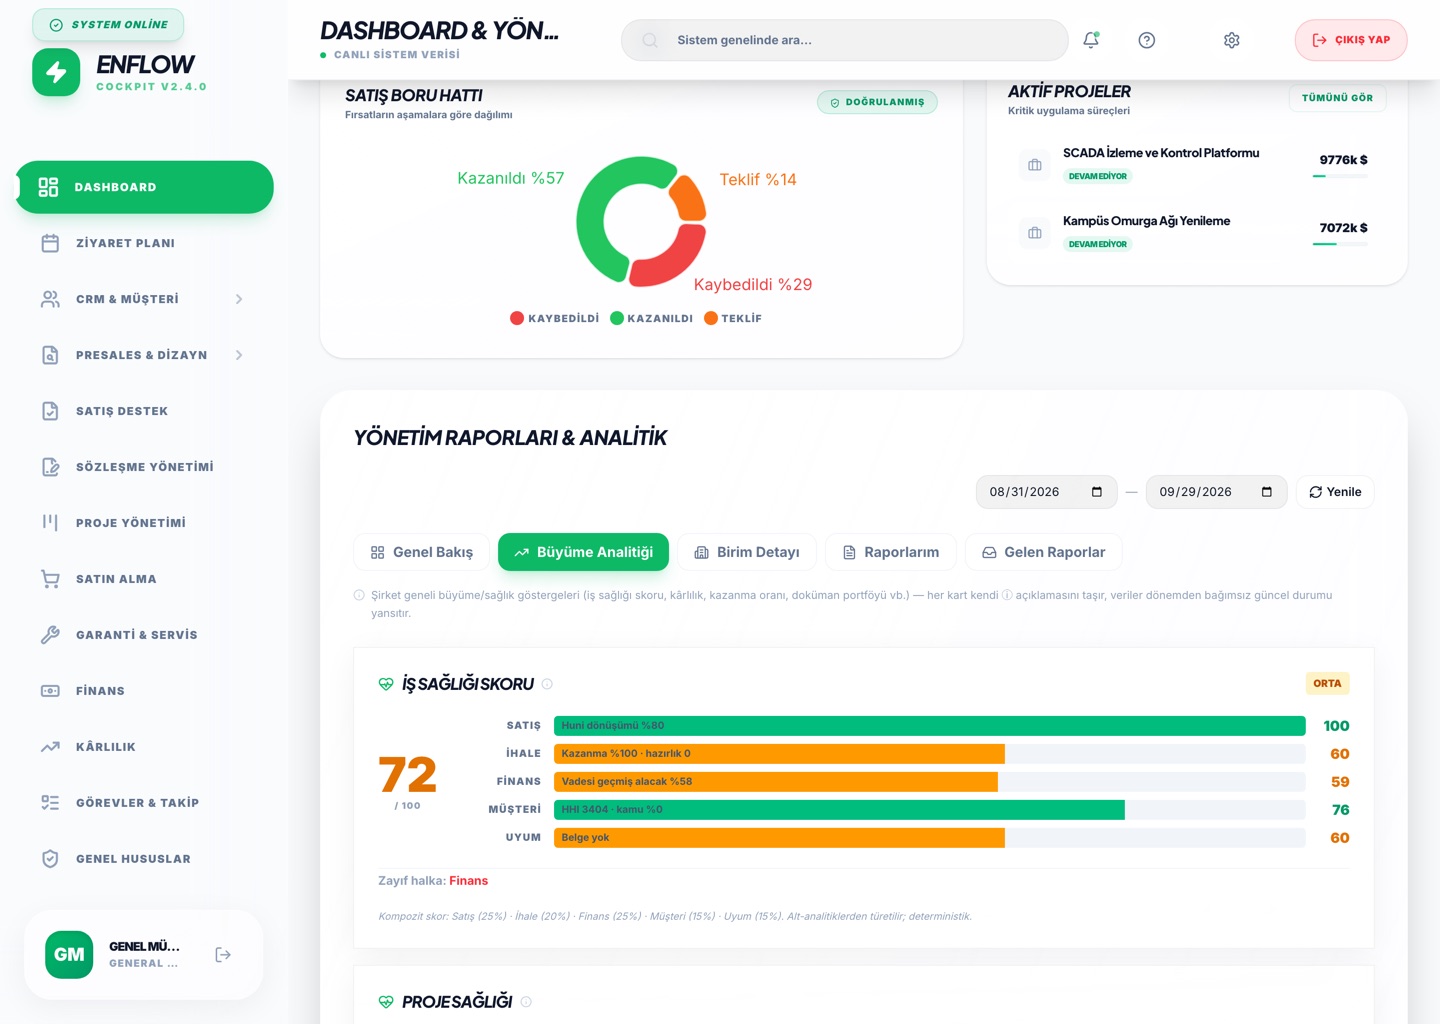Click the 08/31/2026 start date field
Screen dimensions: 1440x1024
coord(1045,492)
